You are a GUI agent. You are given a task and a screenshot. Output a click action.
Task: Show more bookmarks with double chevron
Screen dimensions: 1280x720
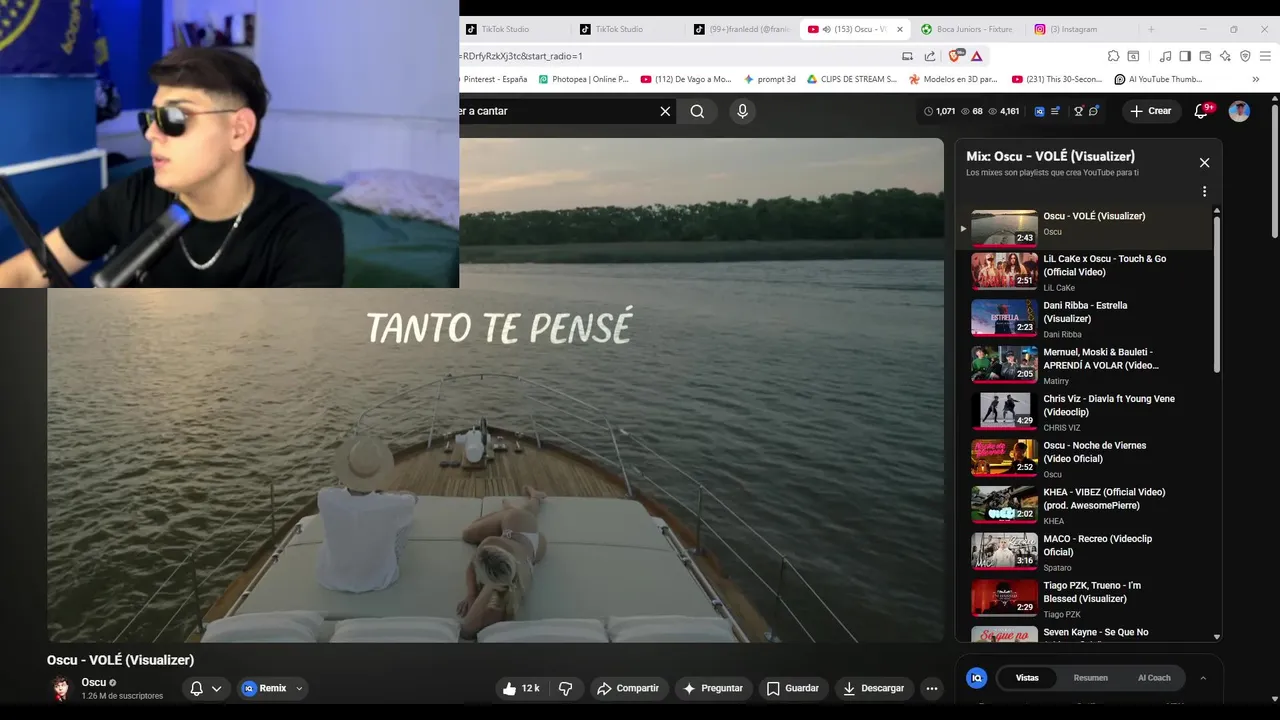(x=1255, y=79)
